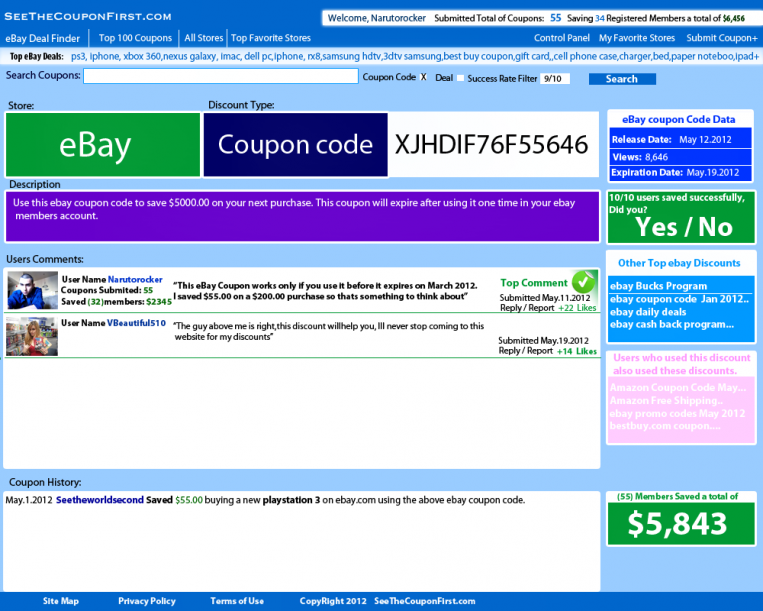Open the Success Rate Filter 9/10 box
This screenshot has height=611, width=763.
555,79
